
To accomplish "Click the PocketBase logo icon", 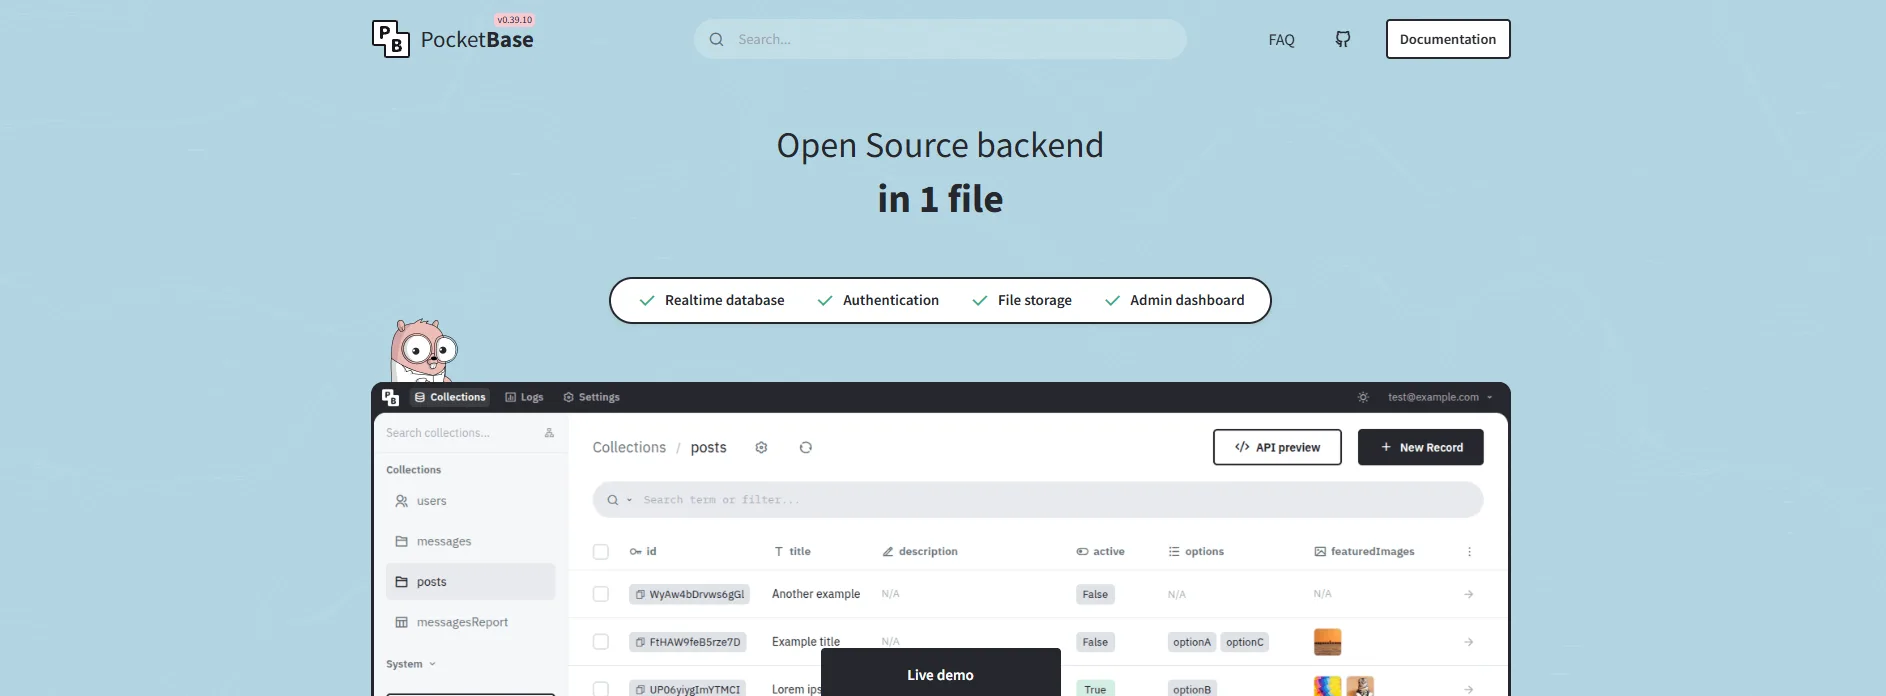I will 391,39.
